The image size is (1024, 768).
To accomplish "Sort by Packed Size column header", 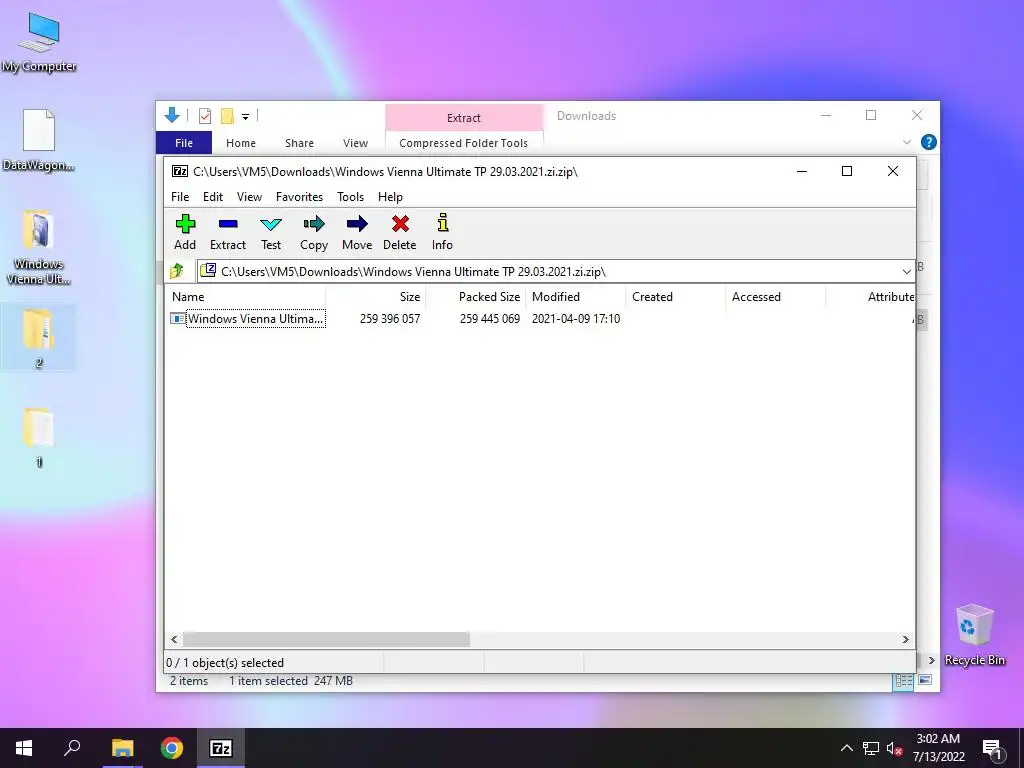I will pyautogui.click(x=475, y=296).
